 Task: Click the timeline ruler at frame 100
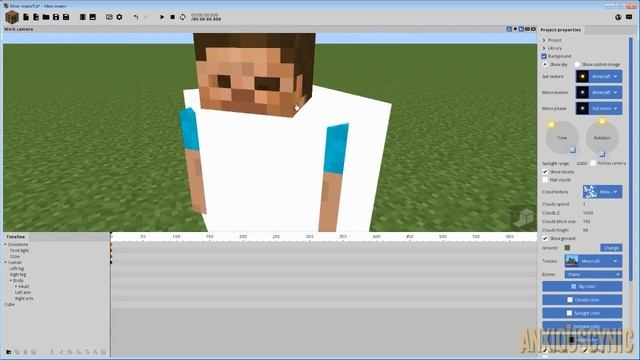[176, 237]
